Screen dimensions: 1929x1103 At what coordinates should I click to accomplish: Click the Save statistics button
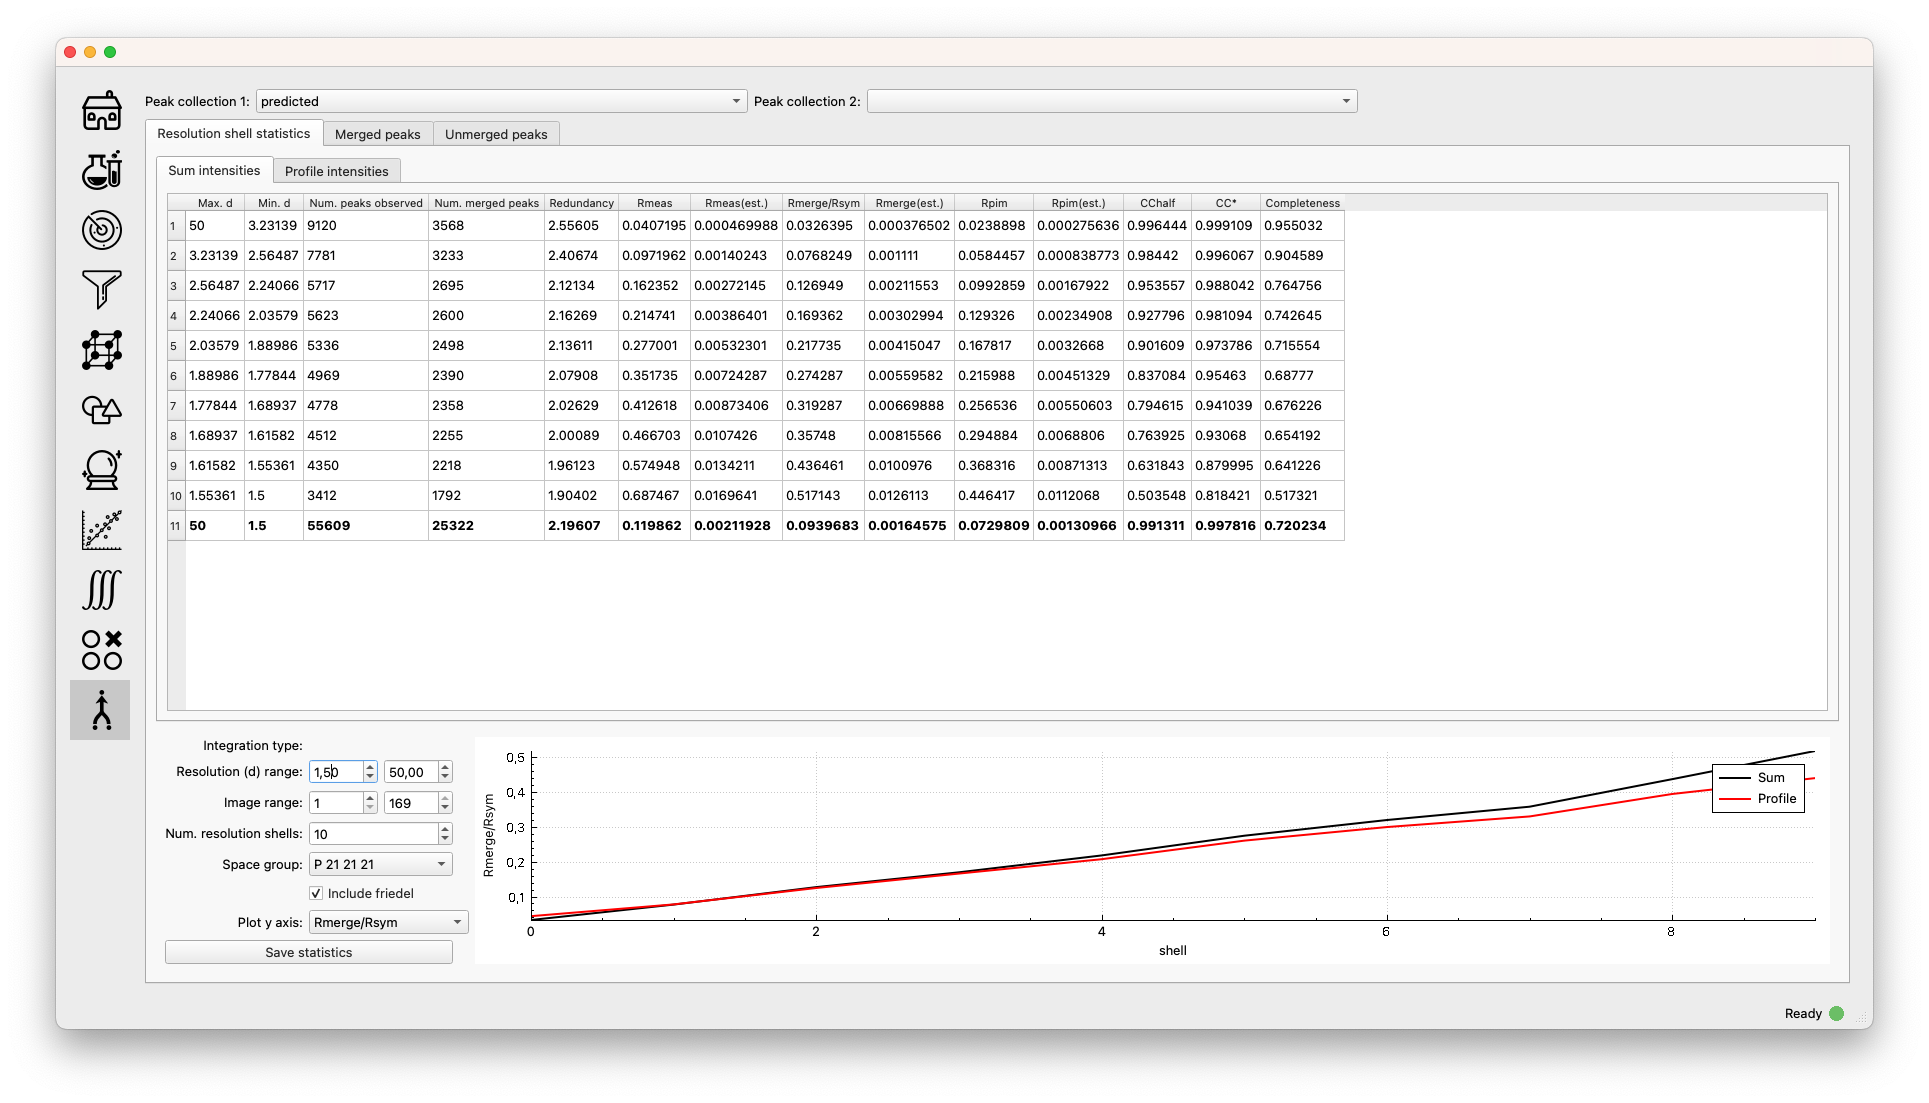pyautogui.click(x=308, y=952)
